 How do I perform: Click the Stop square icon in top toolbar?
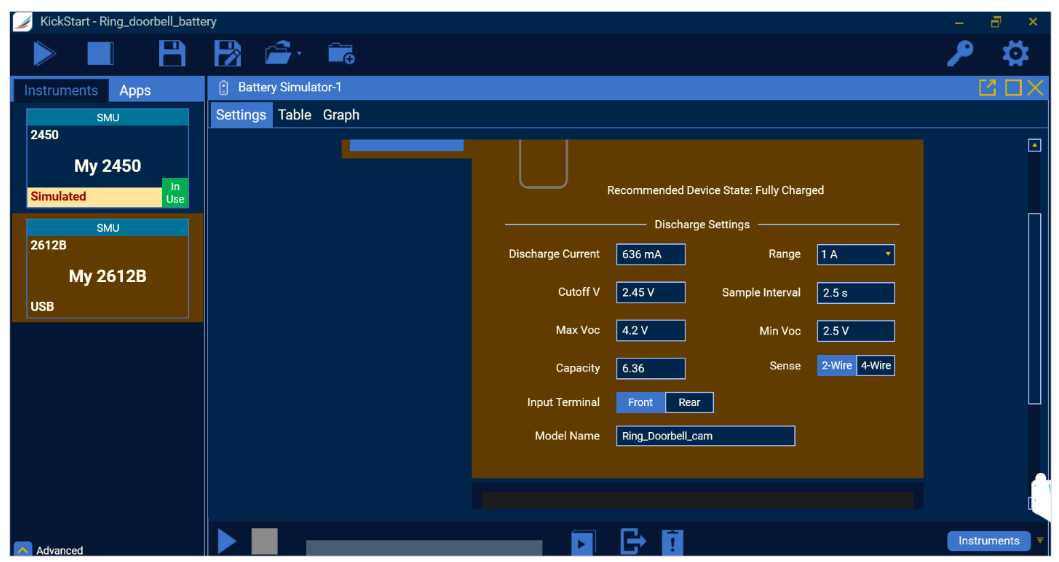point(100,54)
